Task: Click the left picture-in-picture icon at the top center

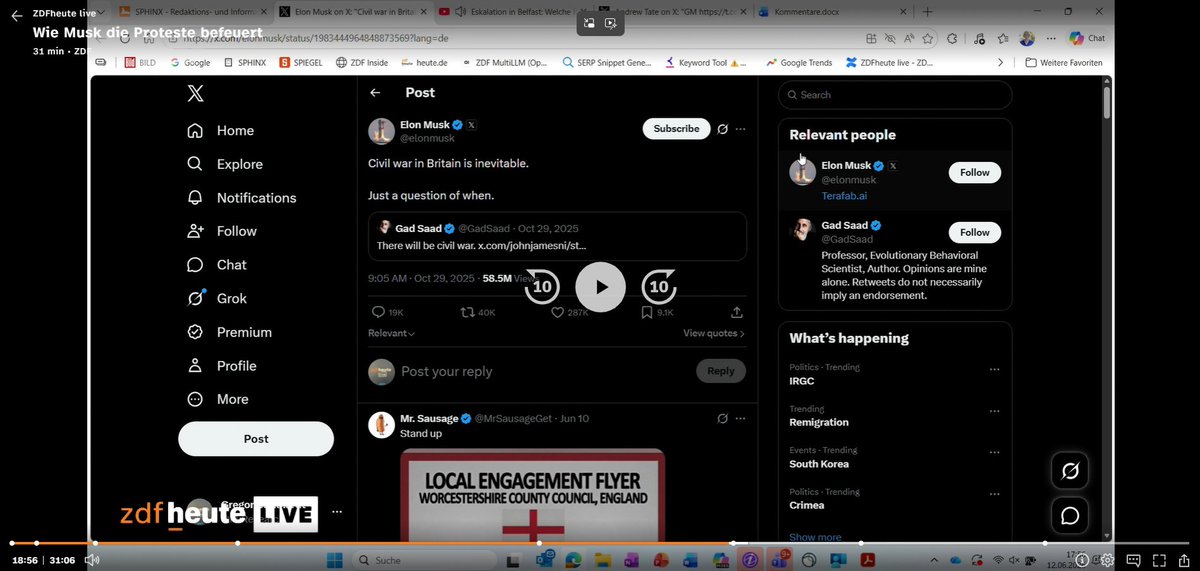Action: click(589, 23)
